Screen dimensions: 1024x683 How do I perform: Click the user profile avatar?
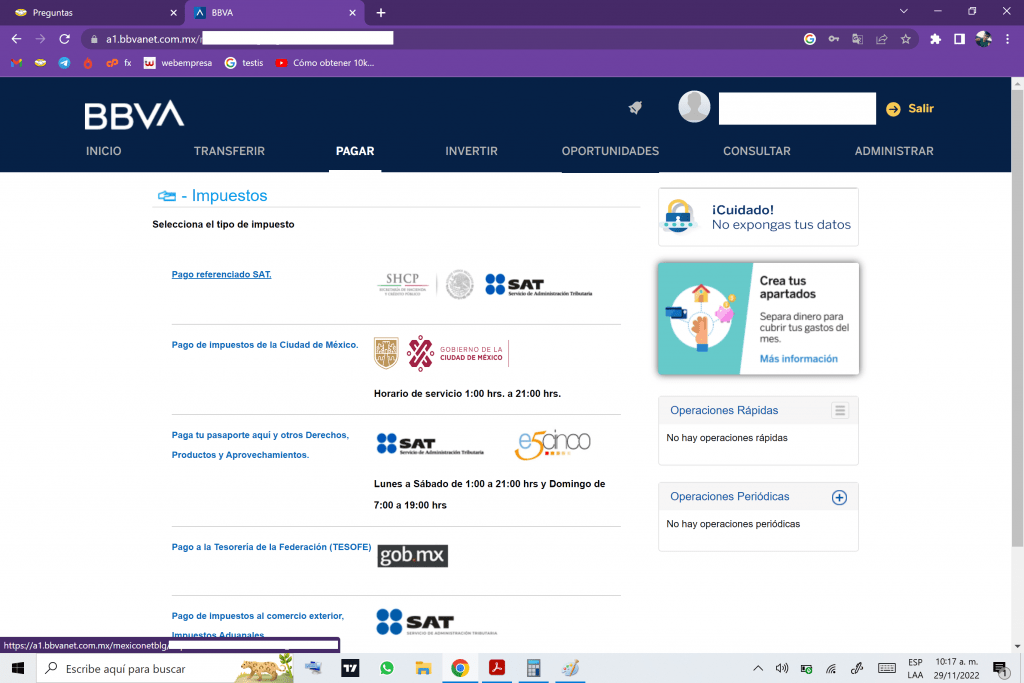point(694,106)
